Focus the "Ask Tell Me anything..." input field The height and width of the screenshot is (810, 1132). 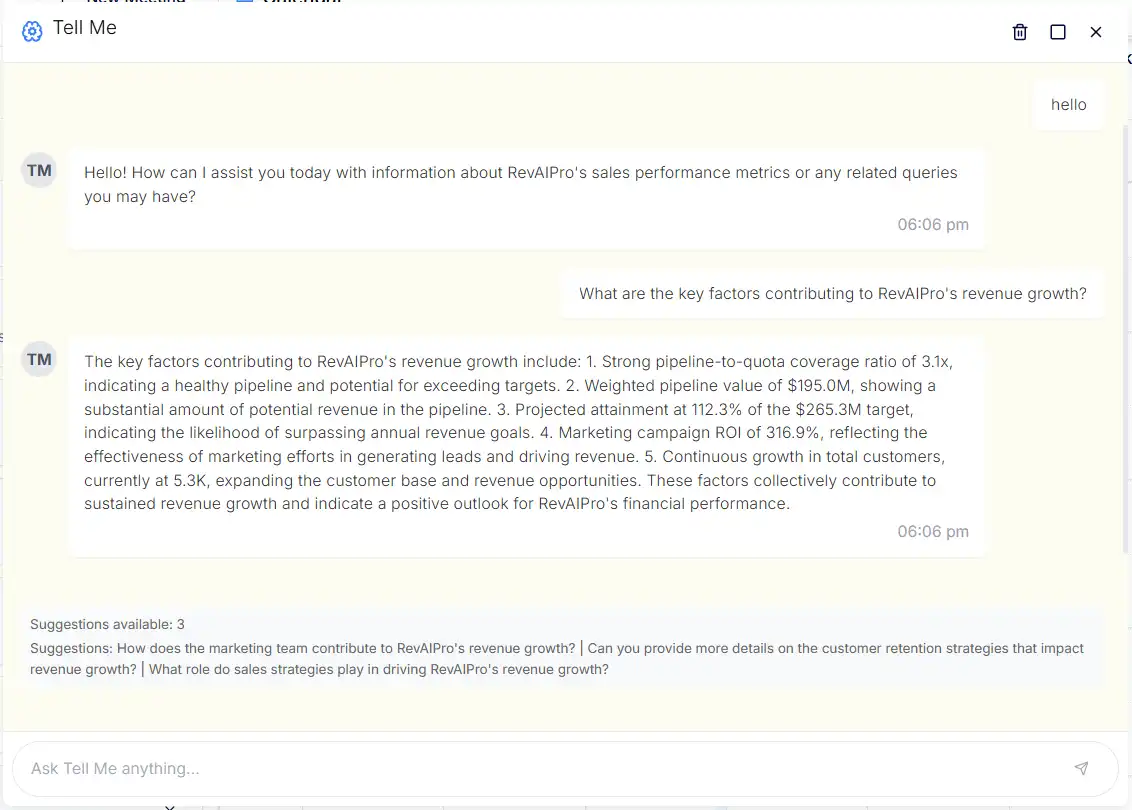540,768
